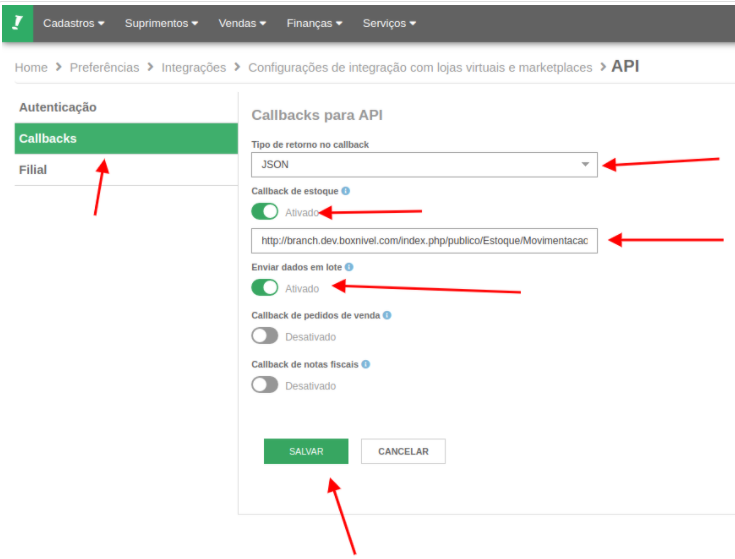Click the Cancelar button

pos(403,452)
